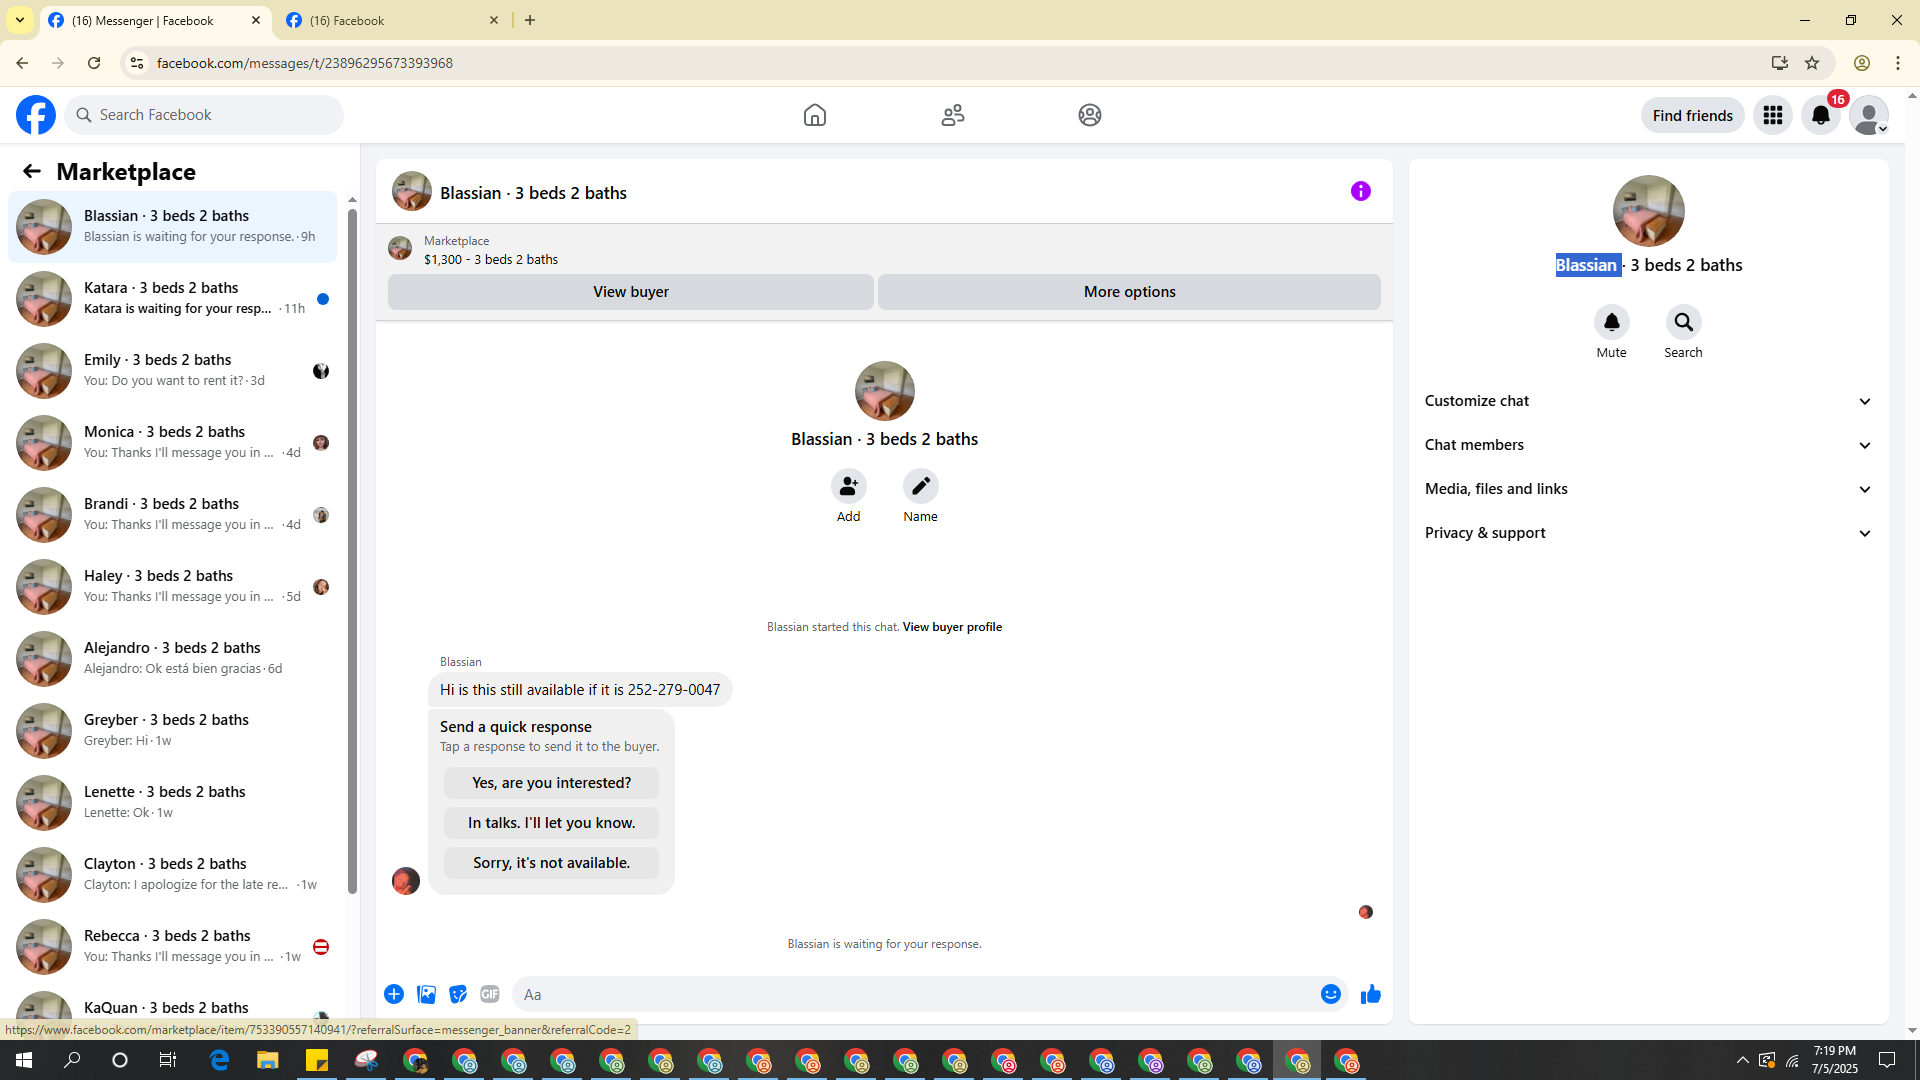Click the View buyer button
The image size is (1920, 1080).
[630, 292]
